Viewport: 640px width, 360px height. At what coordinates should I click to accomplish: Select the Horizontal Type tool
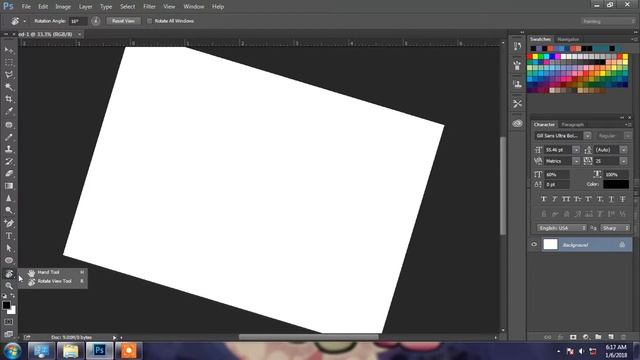[9, 236]
